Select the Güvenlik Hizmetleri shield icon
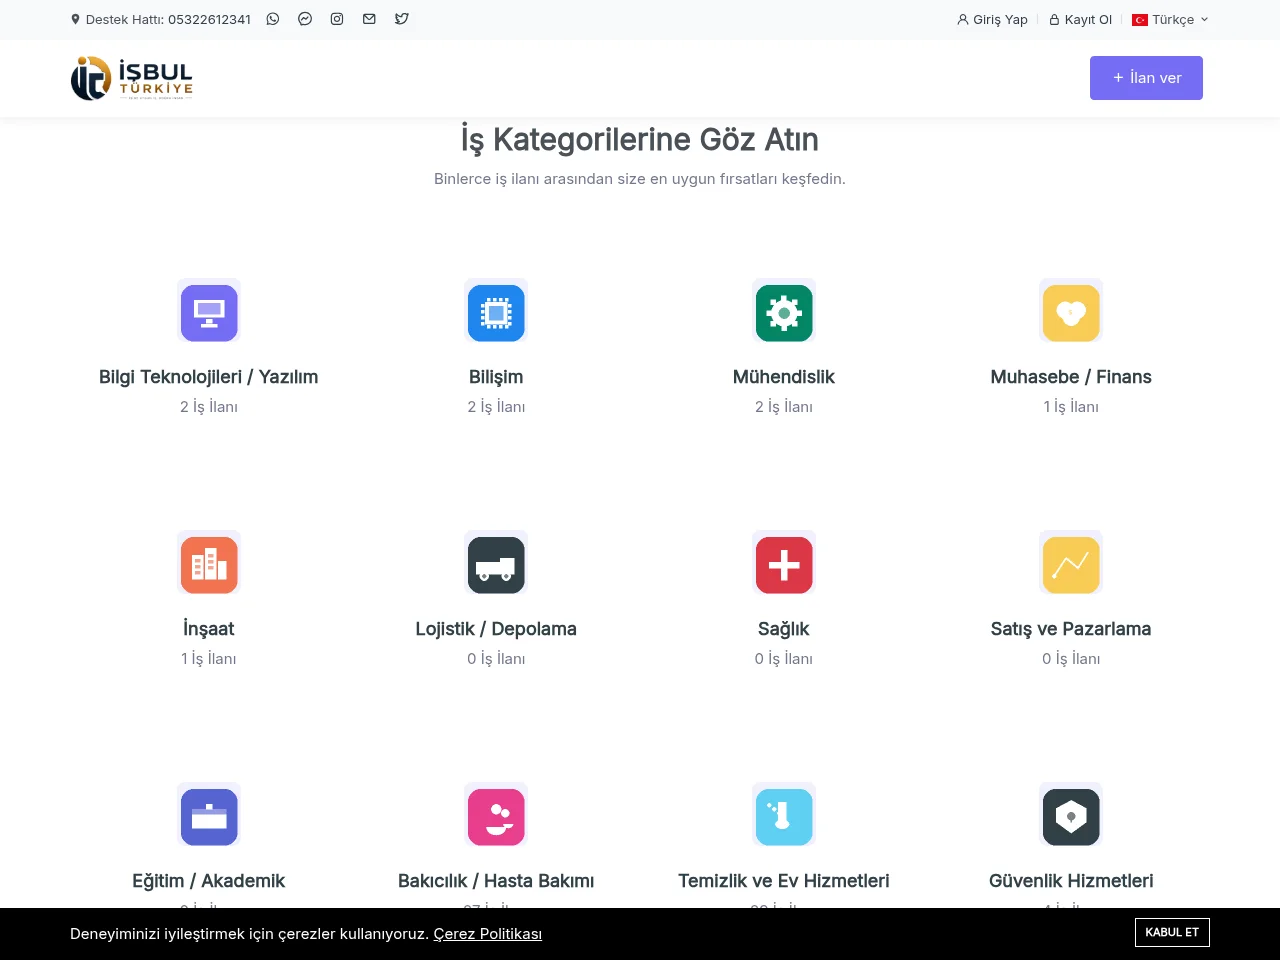Image resolution: width=1280 pixels, height=960 pixels. pyautogui.click(x=1071, y=817)
